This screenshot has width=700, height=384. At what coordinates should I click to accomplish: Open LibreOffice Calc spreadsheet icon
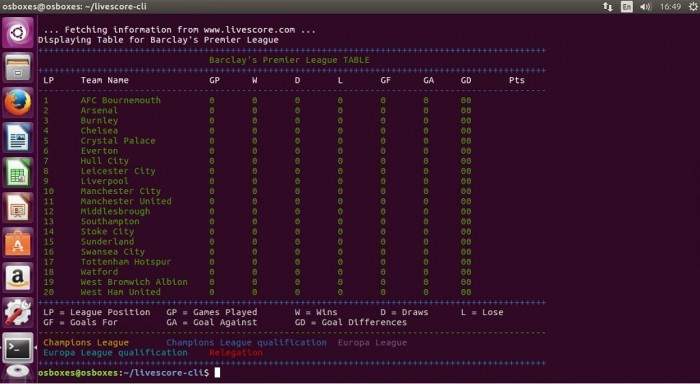pos(18,172)
